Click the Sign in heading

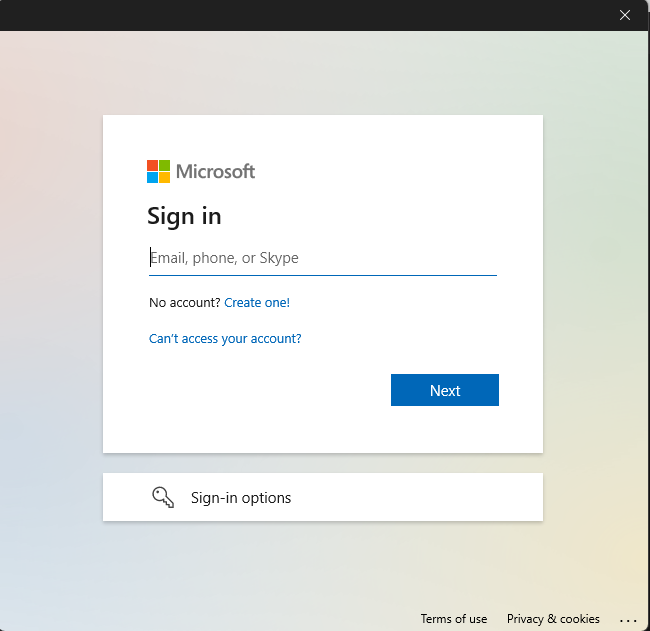[184, 216]
